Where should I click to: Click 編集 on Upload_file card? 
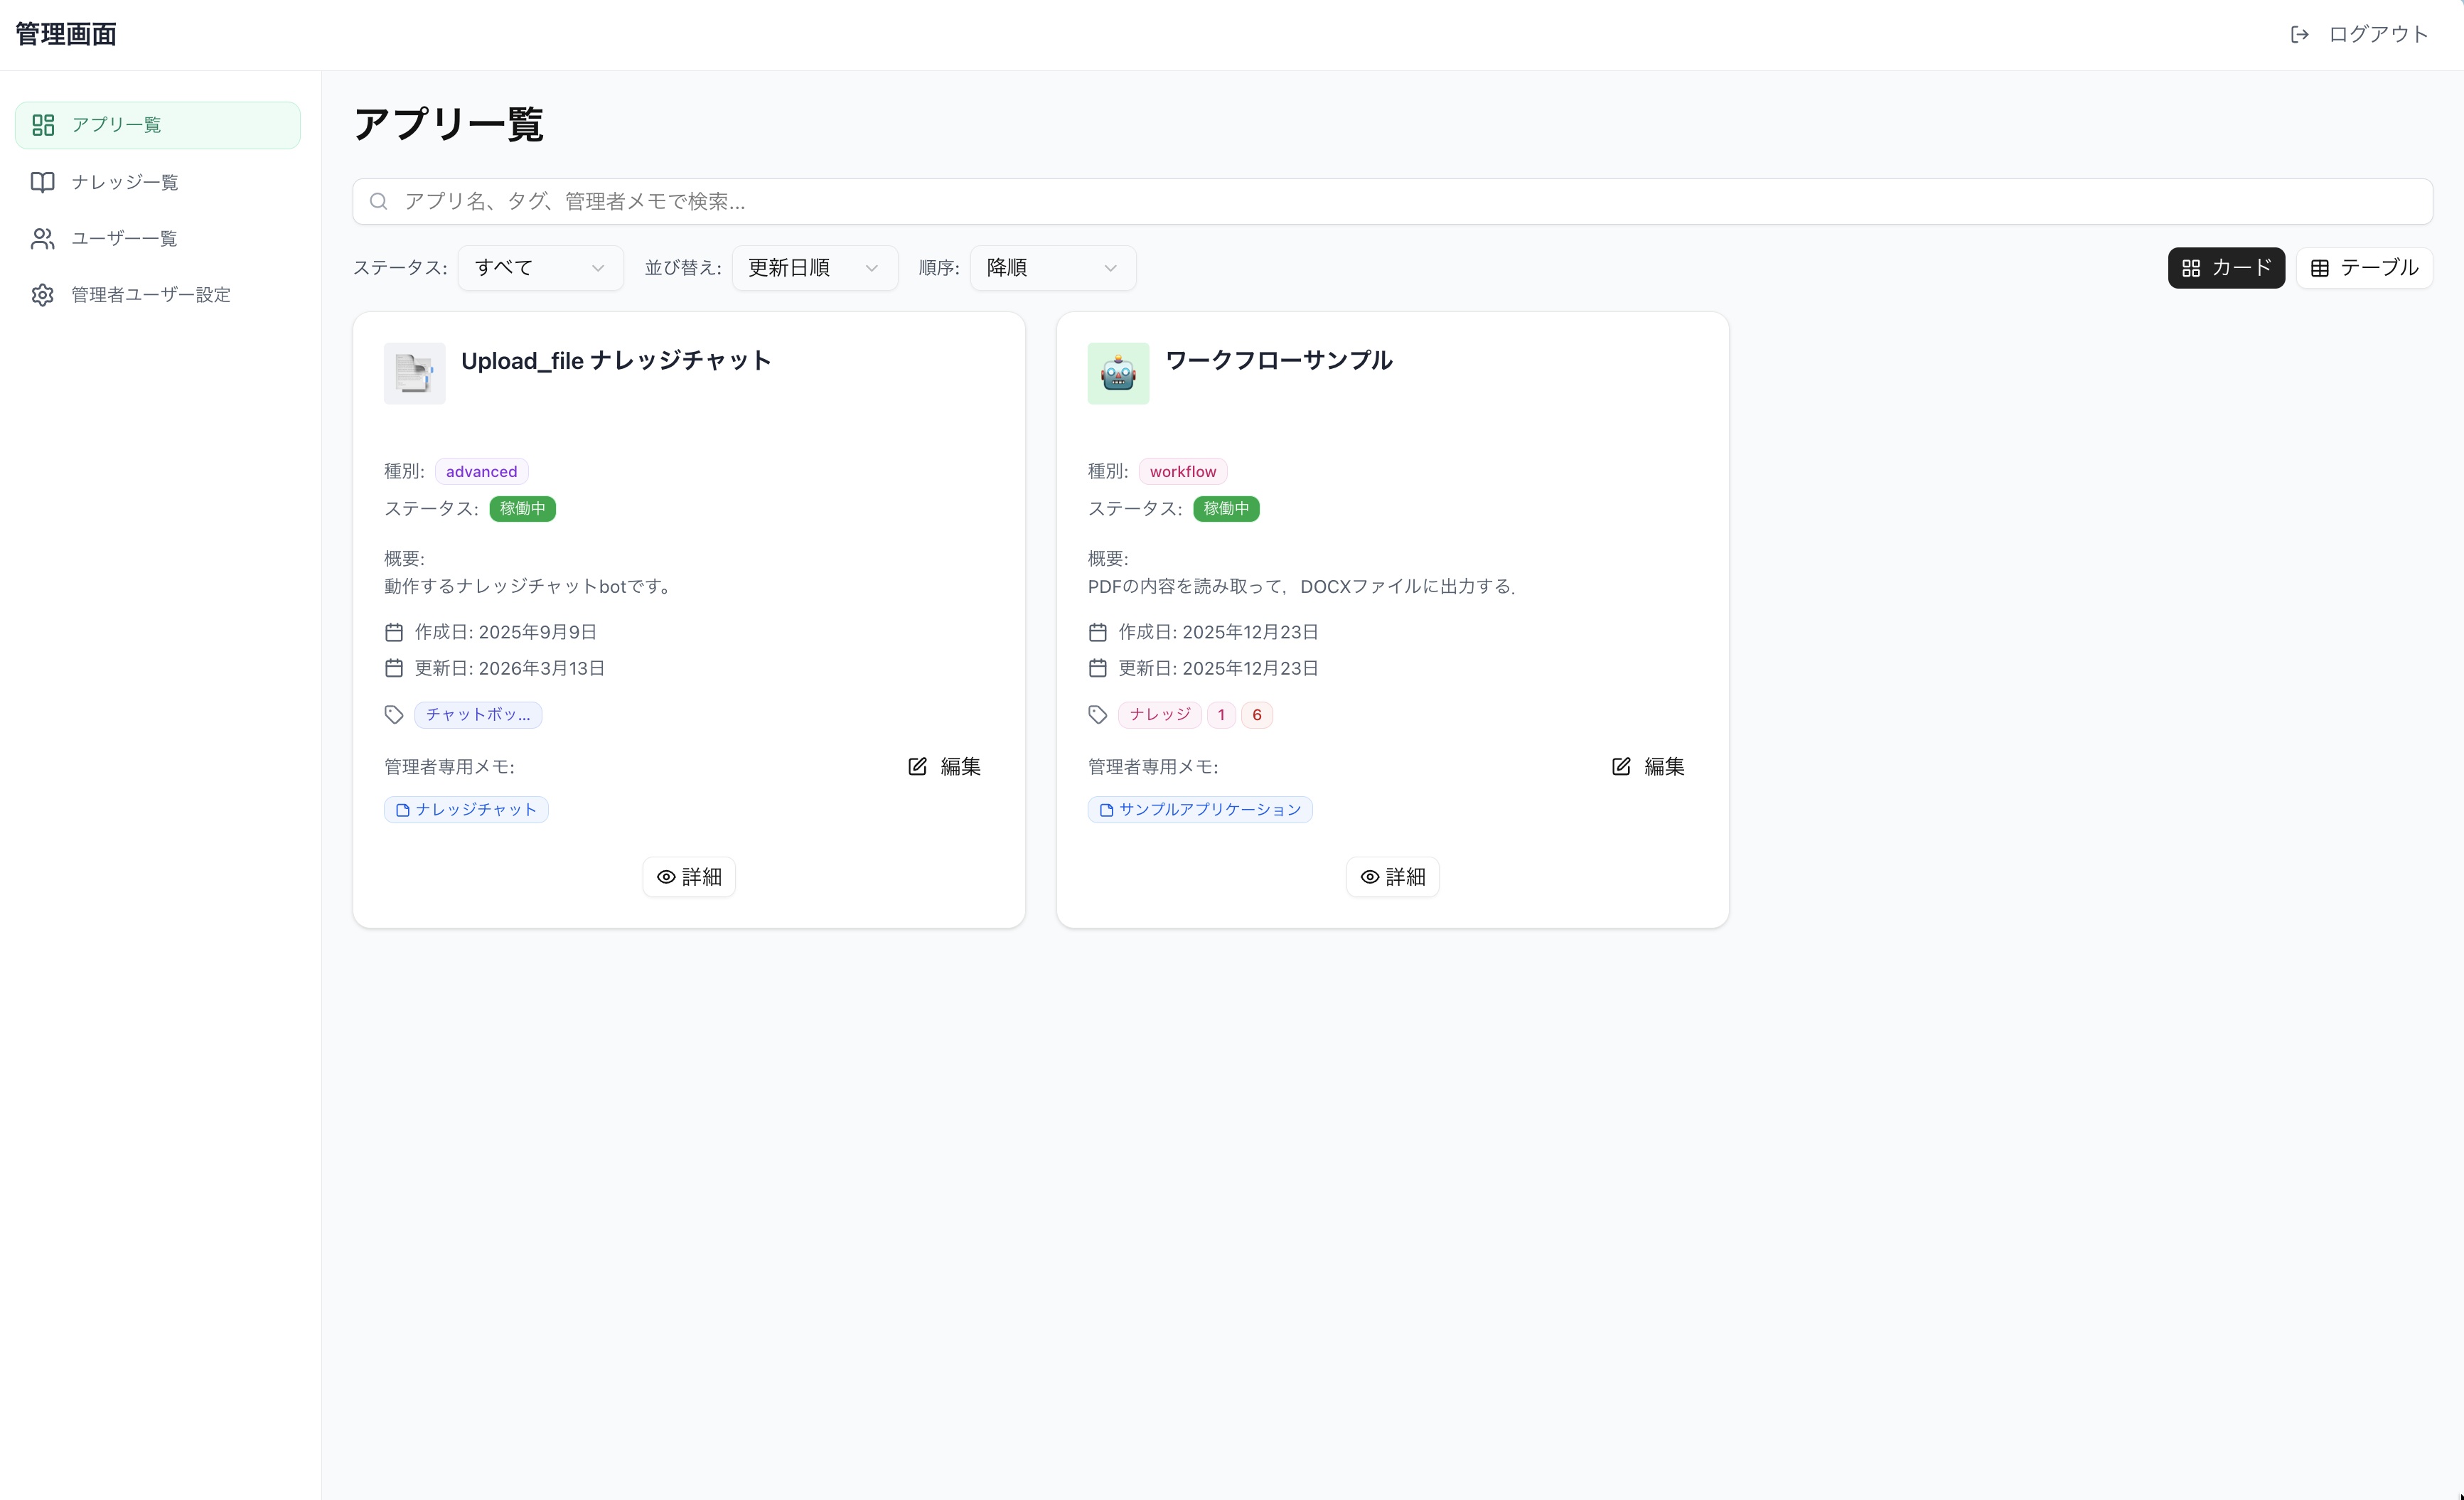944,766
